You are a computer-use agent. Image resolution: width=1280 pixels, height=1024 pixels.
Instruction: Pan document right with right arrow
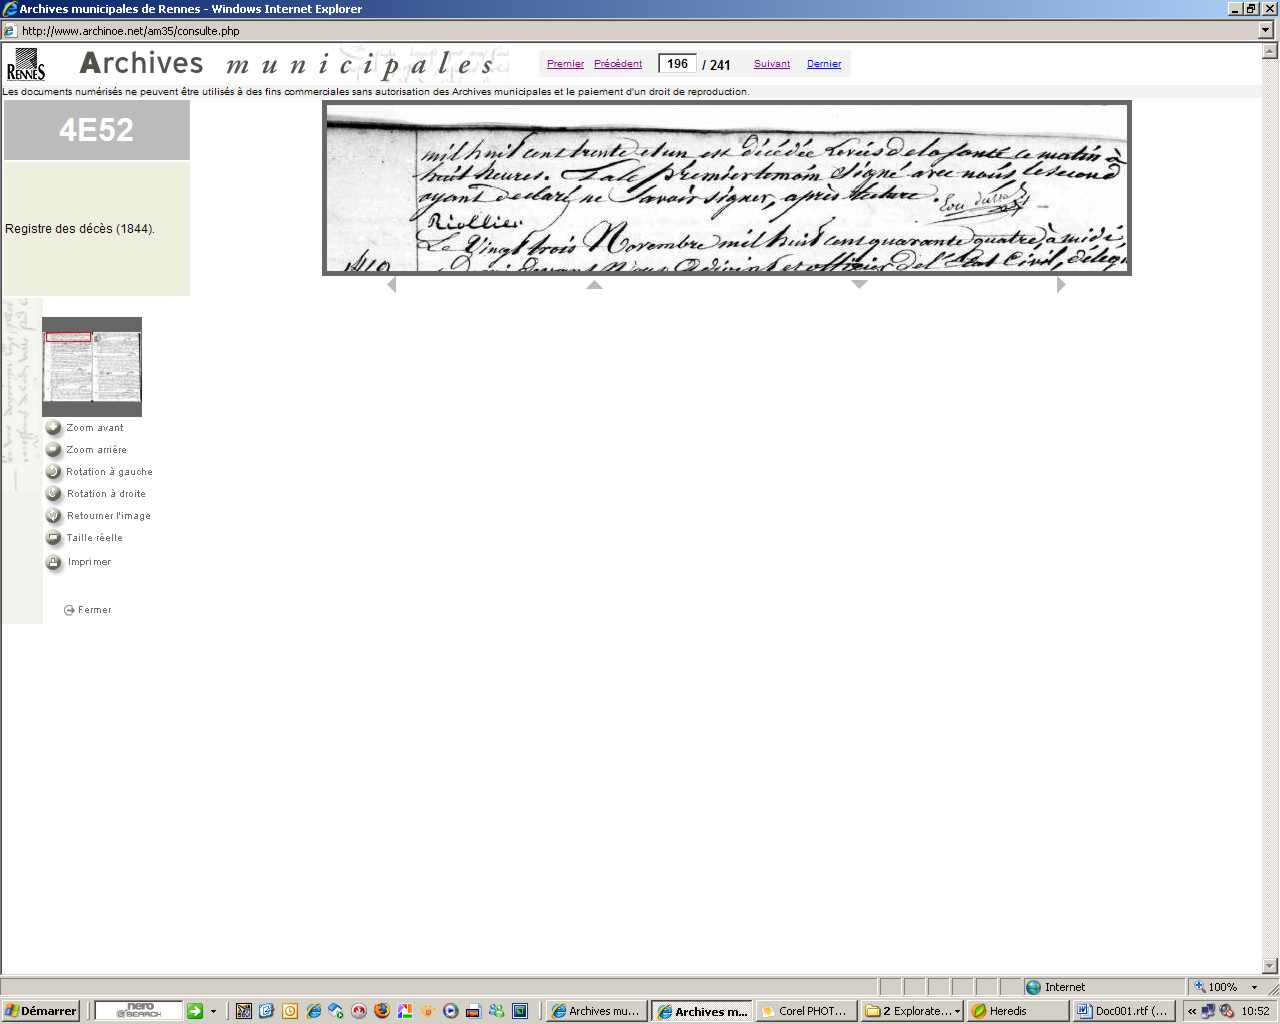pyautogui.click(x=1061, y=285)
